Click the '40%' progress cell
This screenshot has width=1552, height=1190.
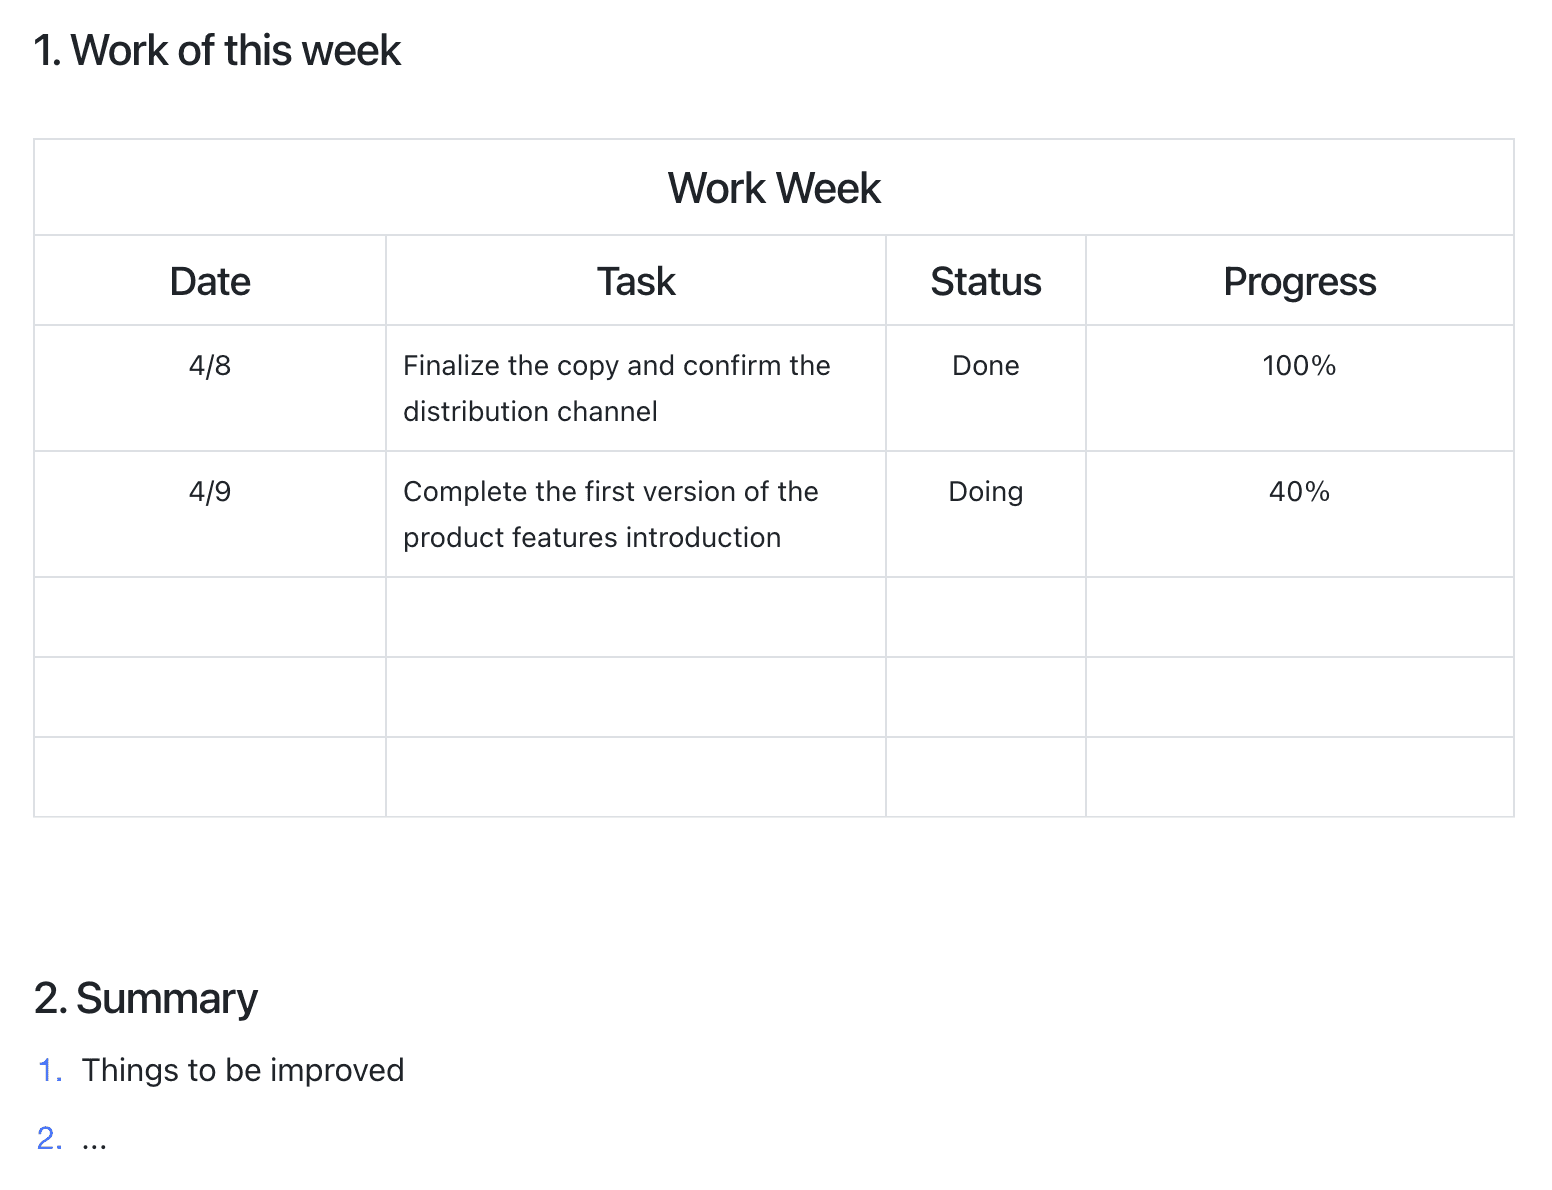pyautogui.click(x=1299, y=492)
